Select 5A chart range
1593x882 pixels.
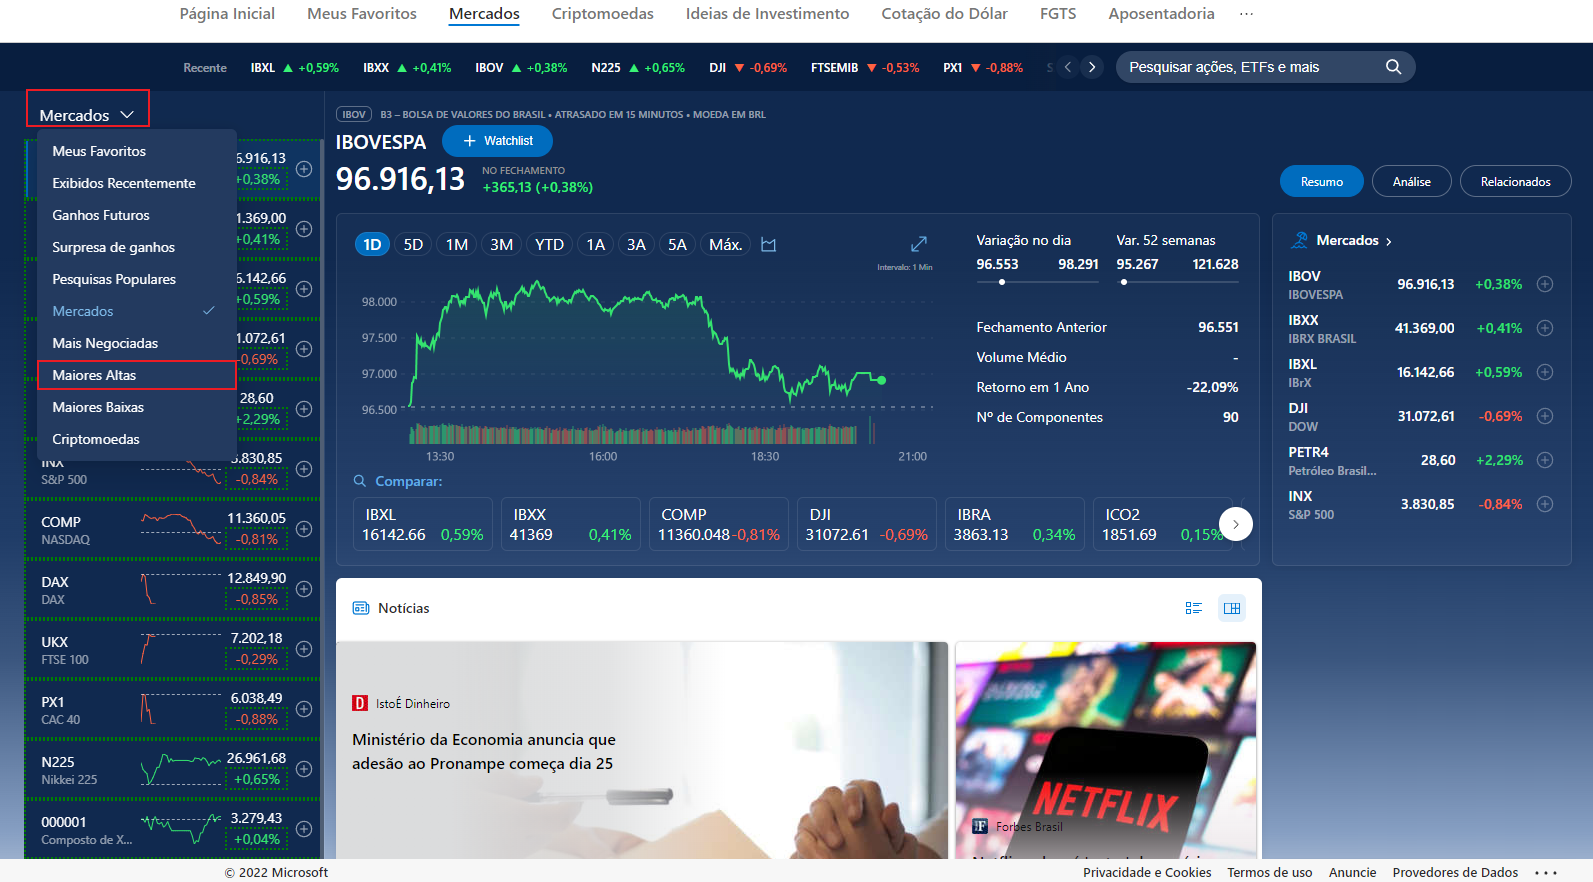coord(677,245)
